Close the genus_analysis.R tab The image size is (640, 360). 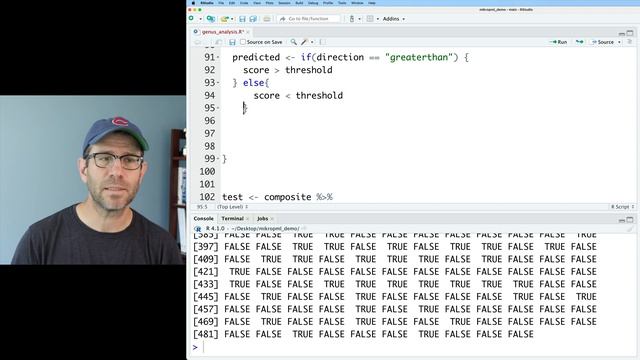(248, 32)
